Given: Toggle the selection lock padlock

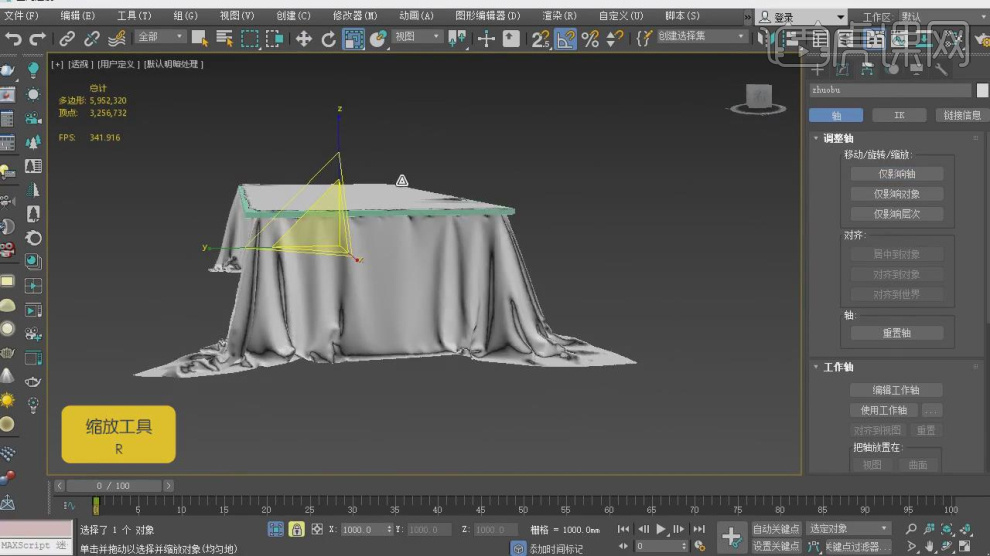Looking at the screenshot, I should pos(296,529).
